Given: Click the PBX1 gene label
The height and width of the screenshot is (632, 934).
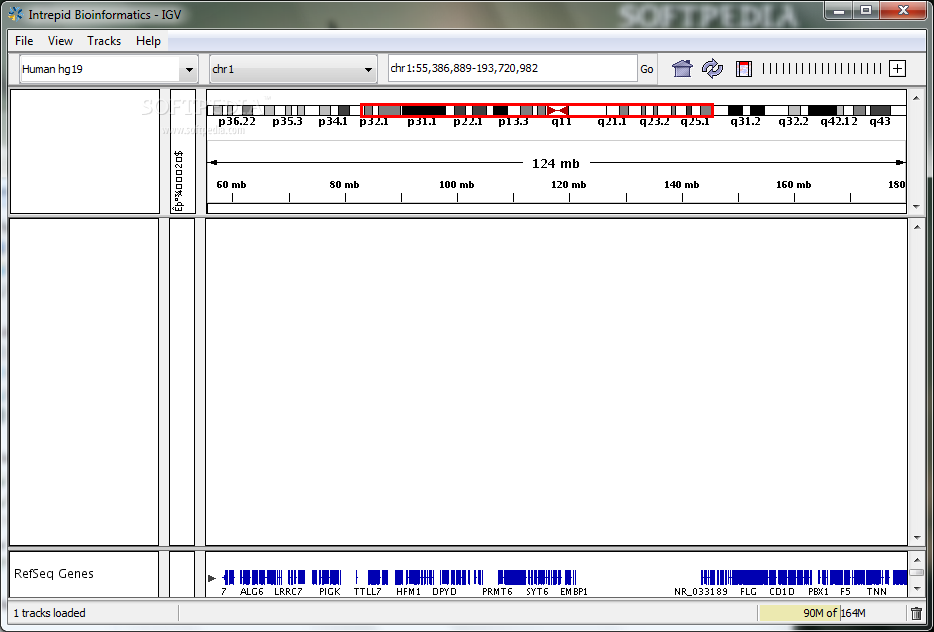Looking at the screenshot, I should coord(818,592).
